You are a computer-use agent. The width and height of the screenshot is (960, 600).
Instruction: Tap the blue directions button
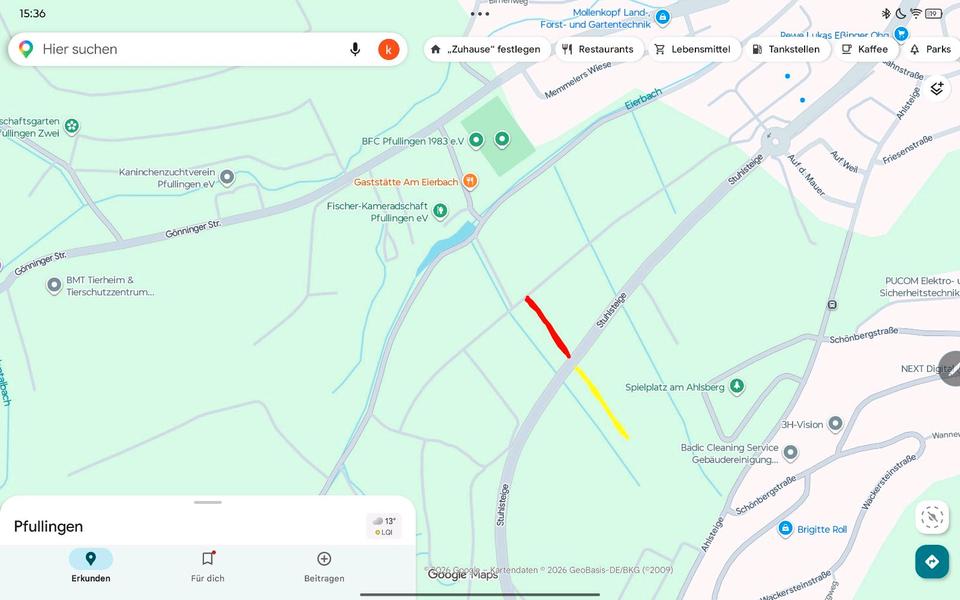point(932,561)
